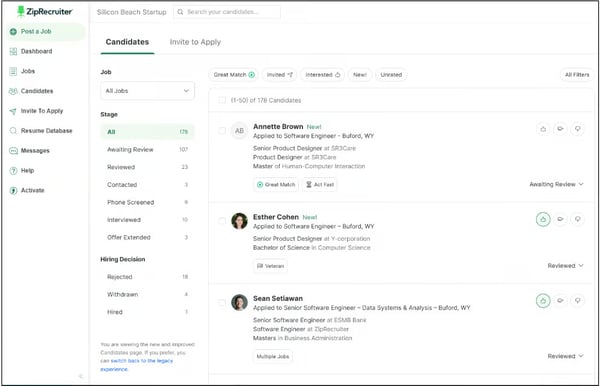The image size is (600, 386).
Task: Click Annette Brown's AB initials avatar
Action: [239, 131]
